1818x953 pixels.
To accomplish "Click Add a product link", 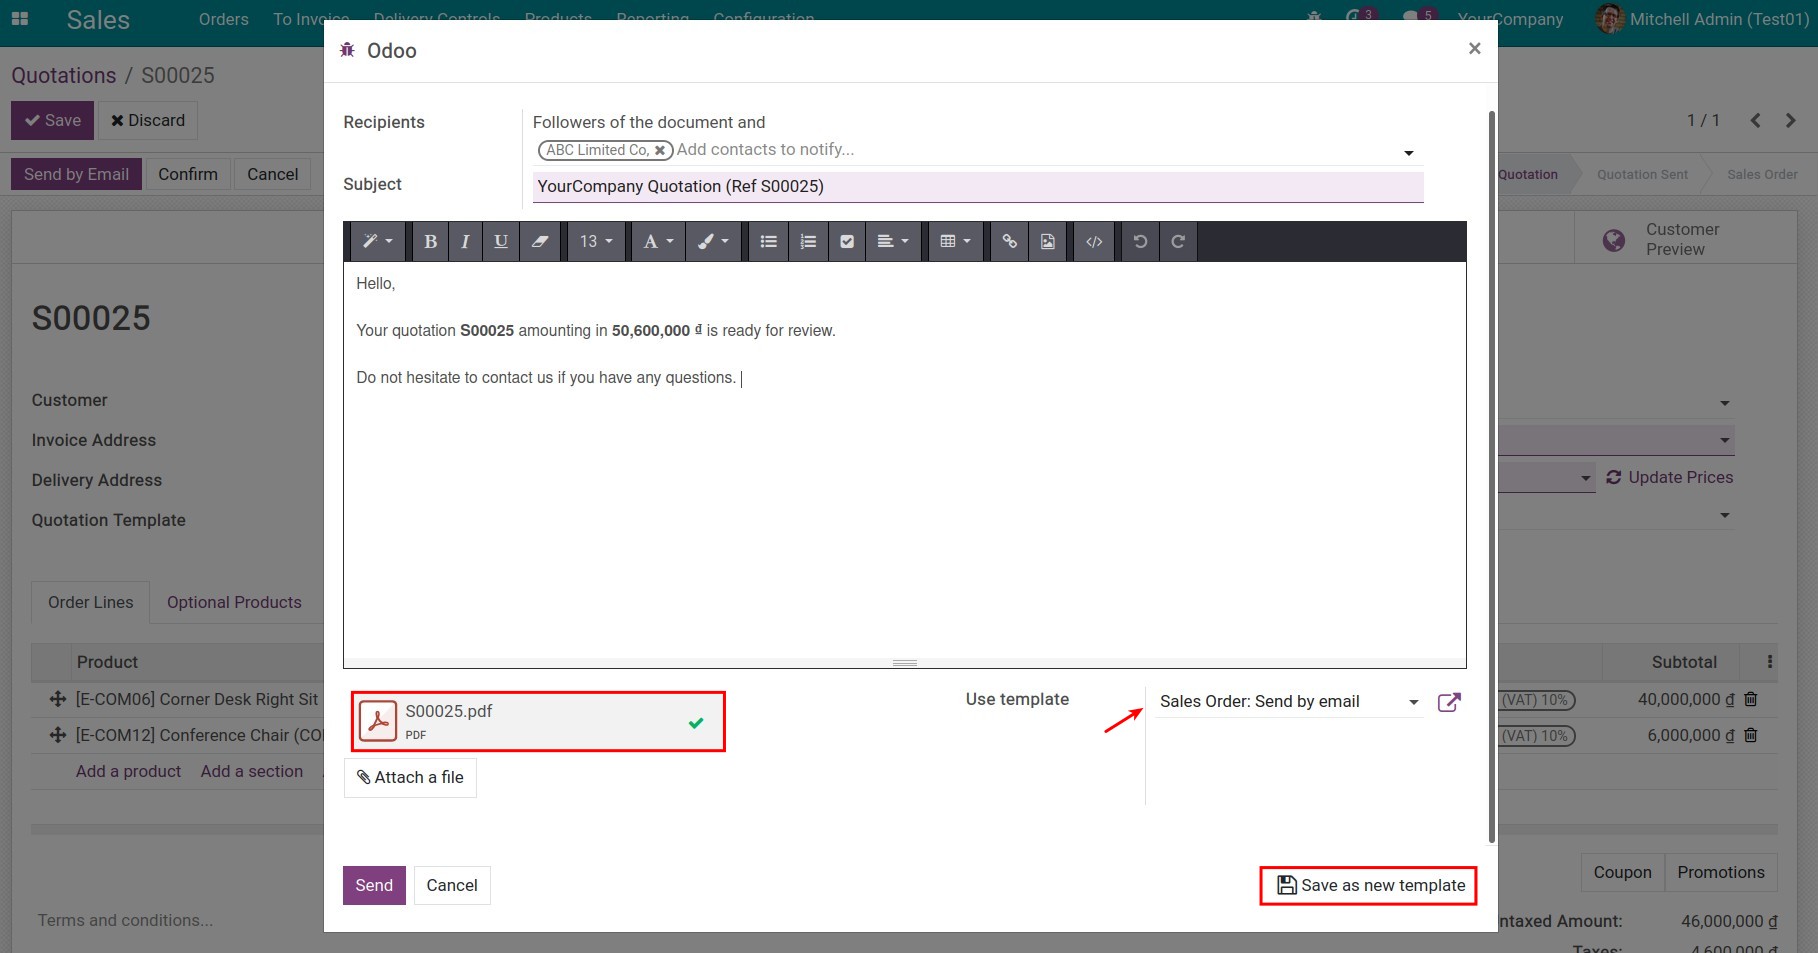I will click(128, 771).
